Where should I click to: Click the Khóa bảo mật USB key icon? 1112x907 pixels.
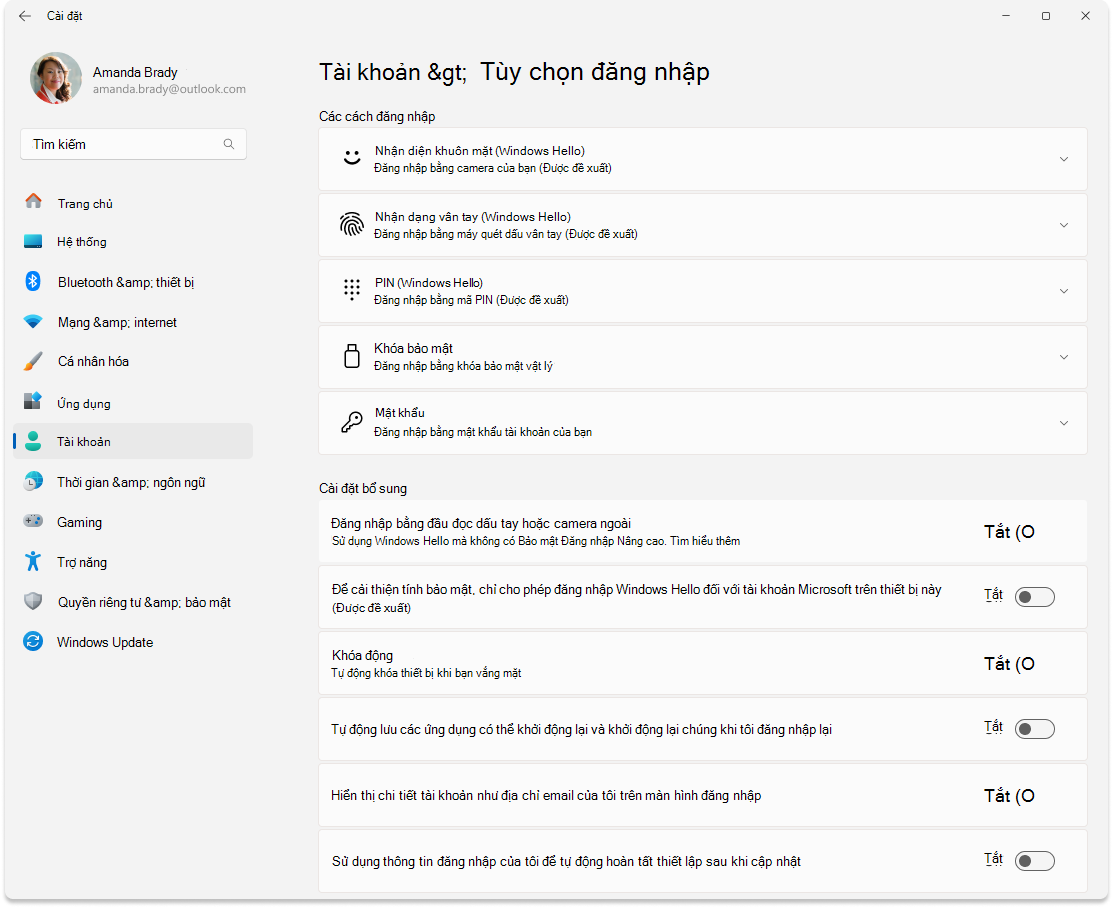pos(352,356)
